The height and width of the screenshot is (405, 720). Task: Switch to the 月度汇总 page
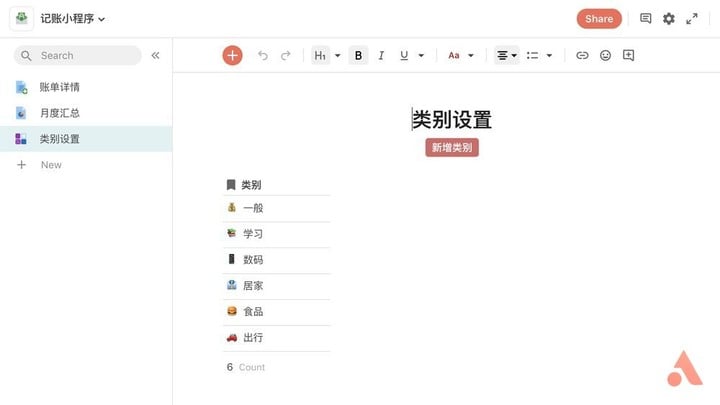pyautogui.click(x=59, y=113)
